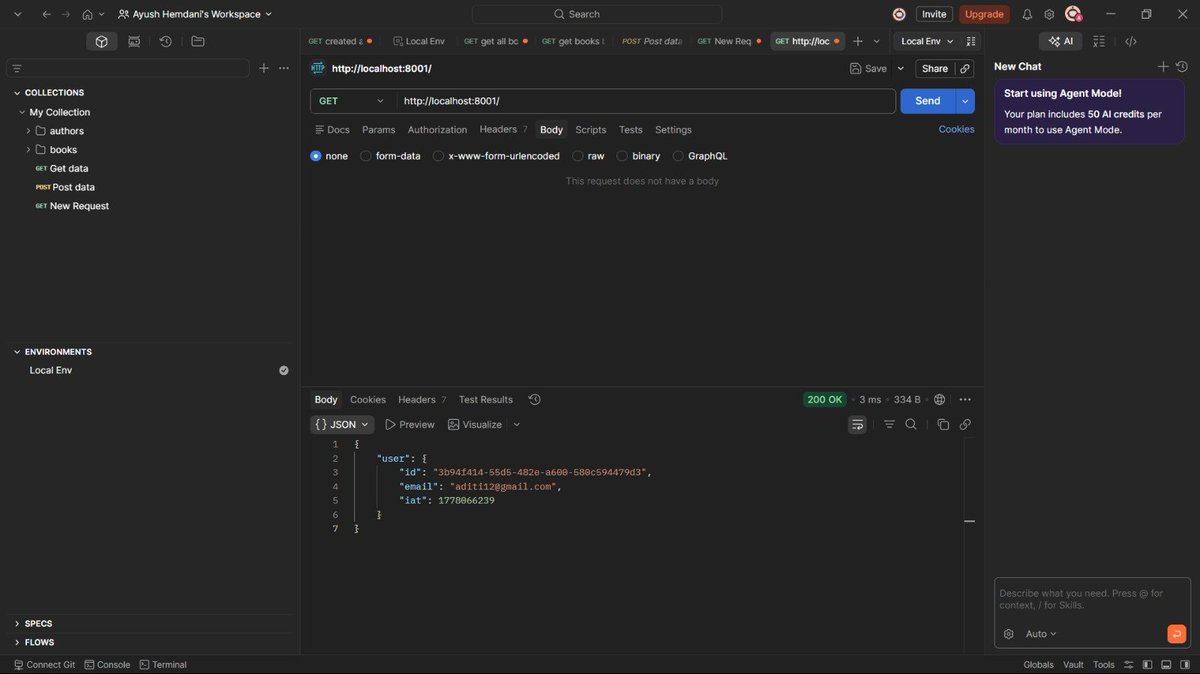Image resolution: width=1200 pixels, height=674 pixels.
Task: Open the response filter icon
Action: coord(889,424)
